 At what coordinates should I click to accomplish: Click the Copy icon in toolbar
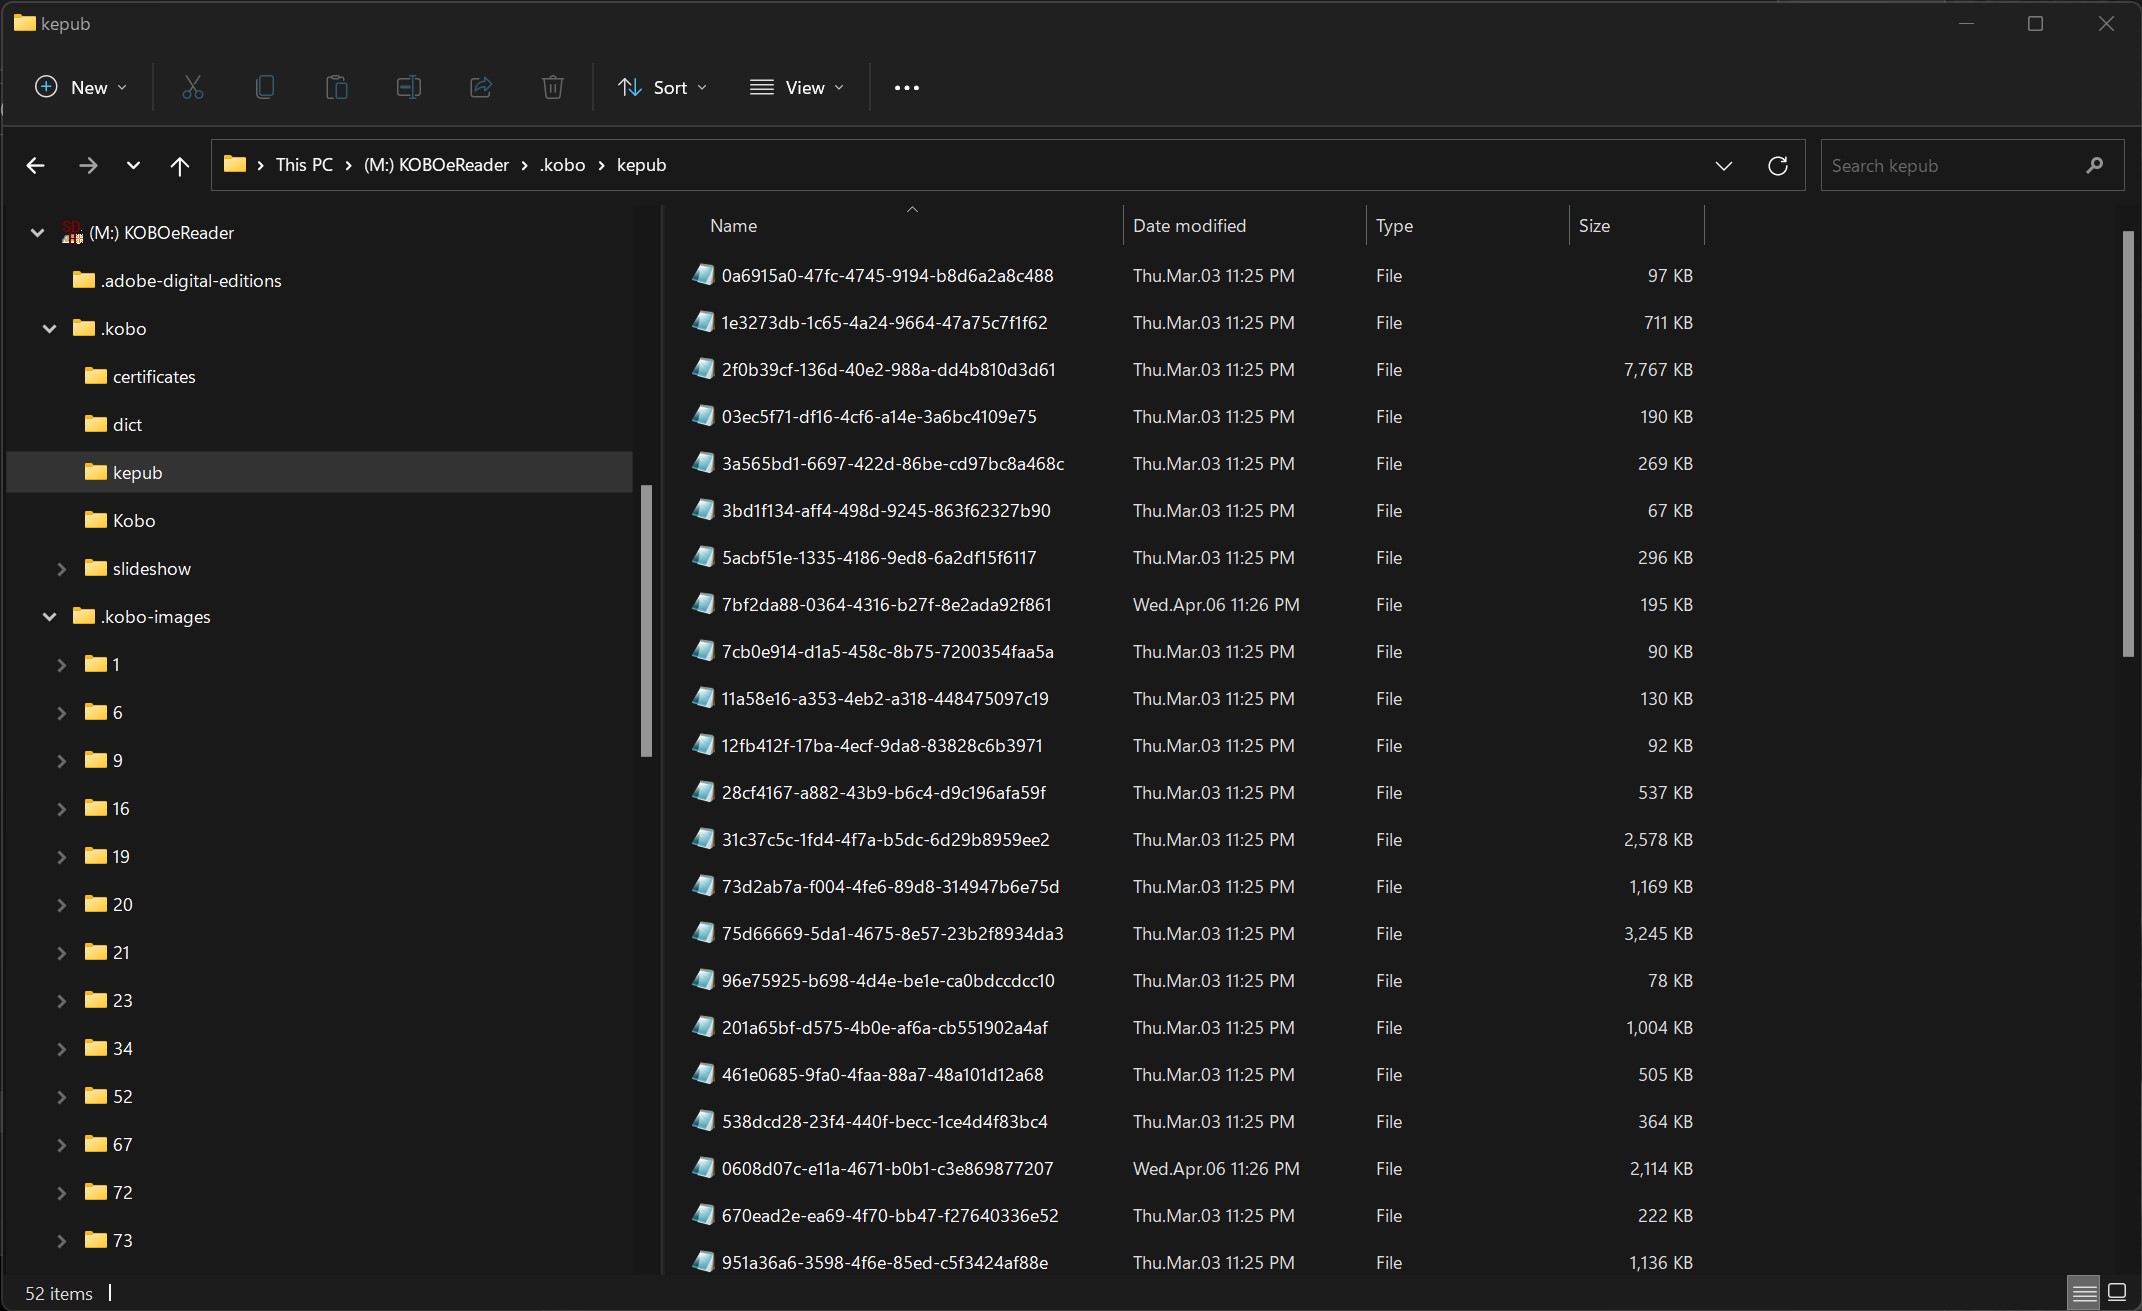point(265,88)
